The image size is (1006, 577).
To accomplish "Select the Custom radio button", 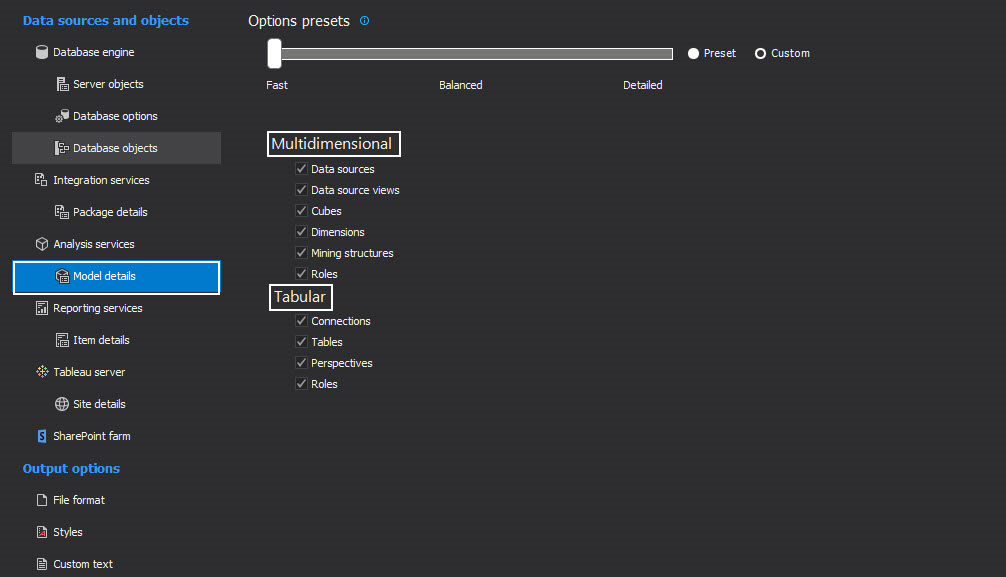I will tap(760, 53).
